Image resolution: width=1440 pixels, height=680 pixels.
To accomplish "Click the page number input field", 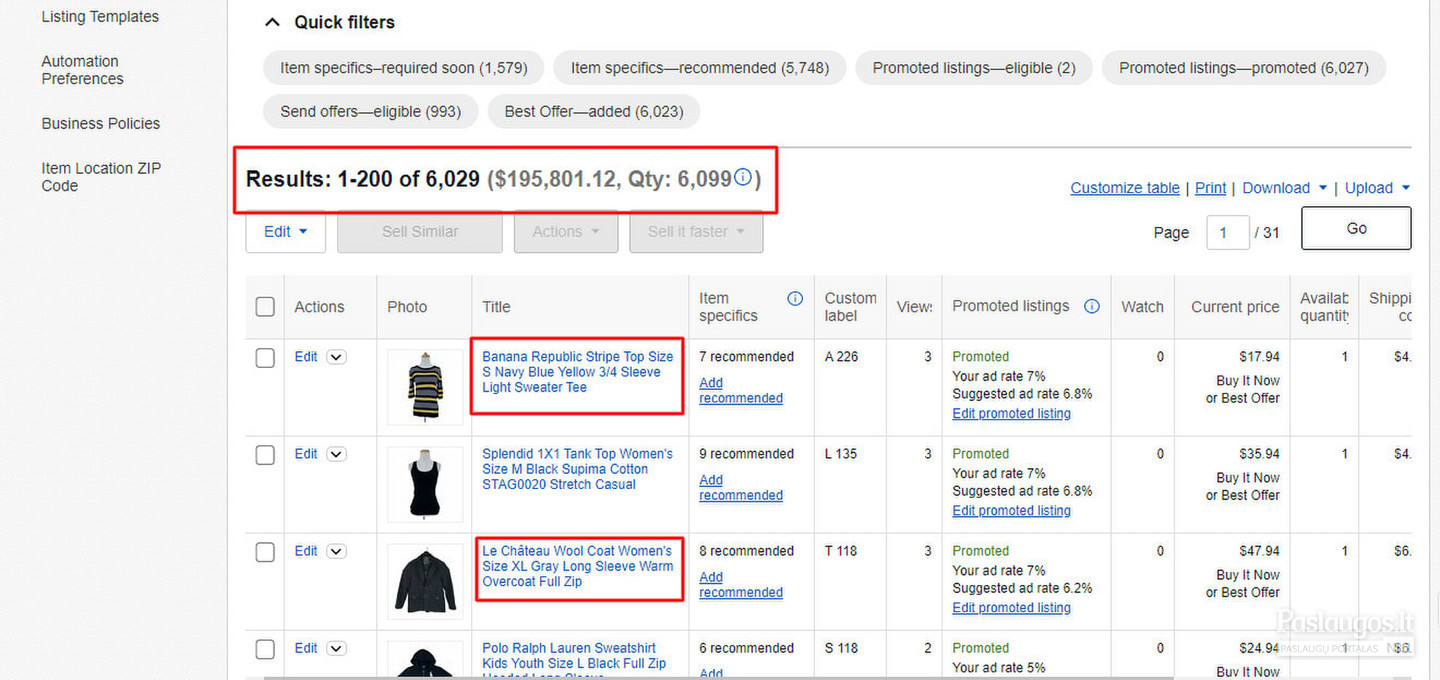I will [x=1228, y=232].
